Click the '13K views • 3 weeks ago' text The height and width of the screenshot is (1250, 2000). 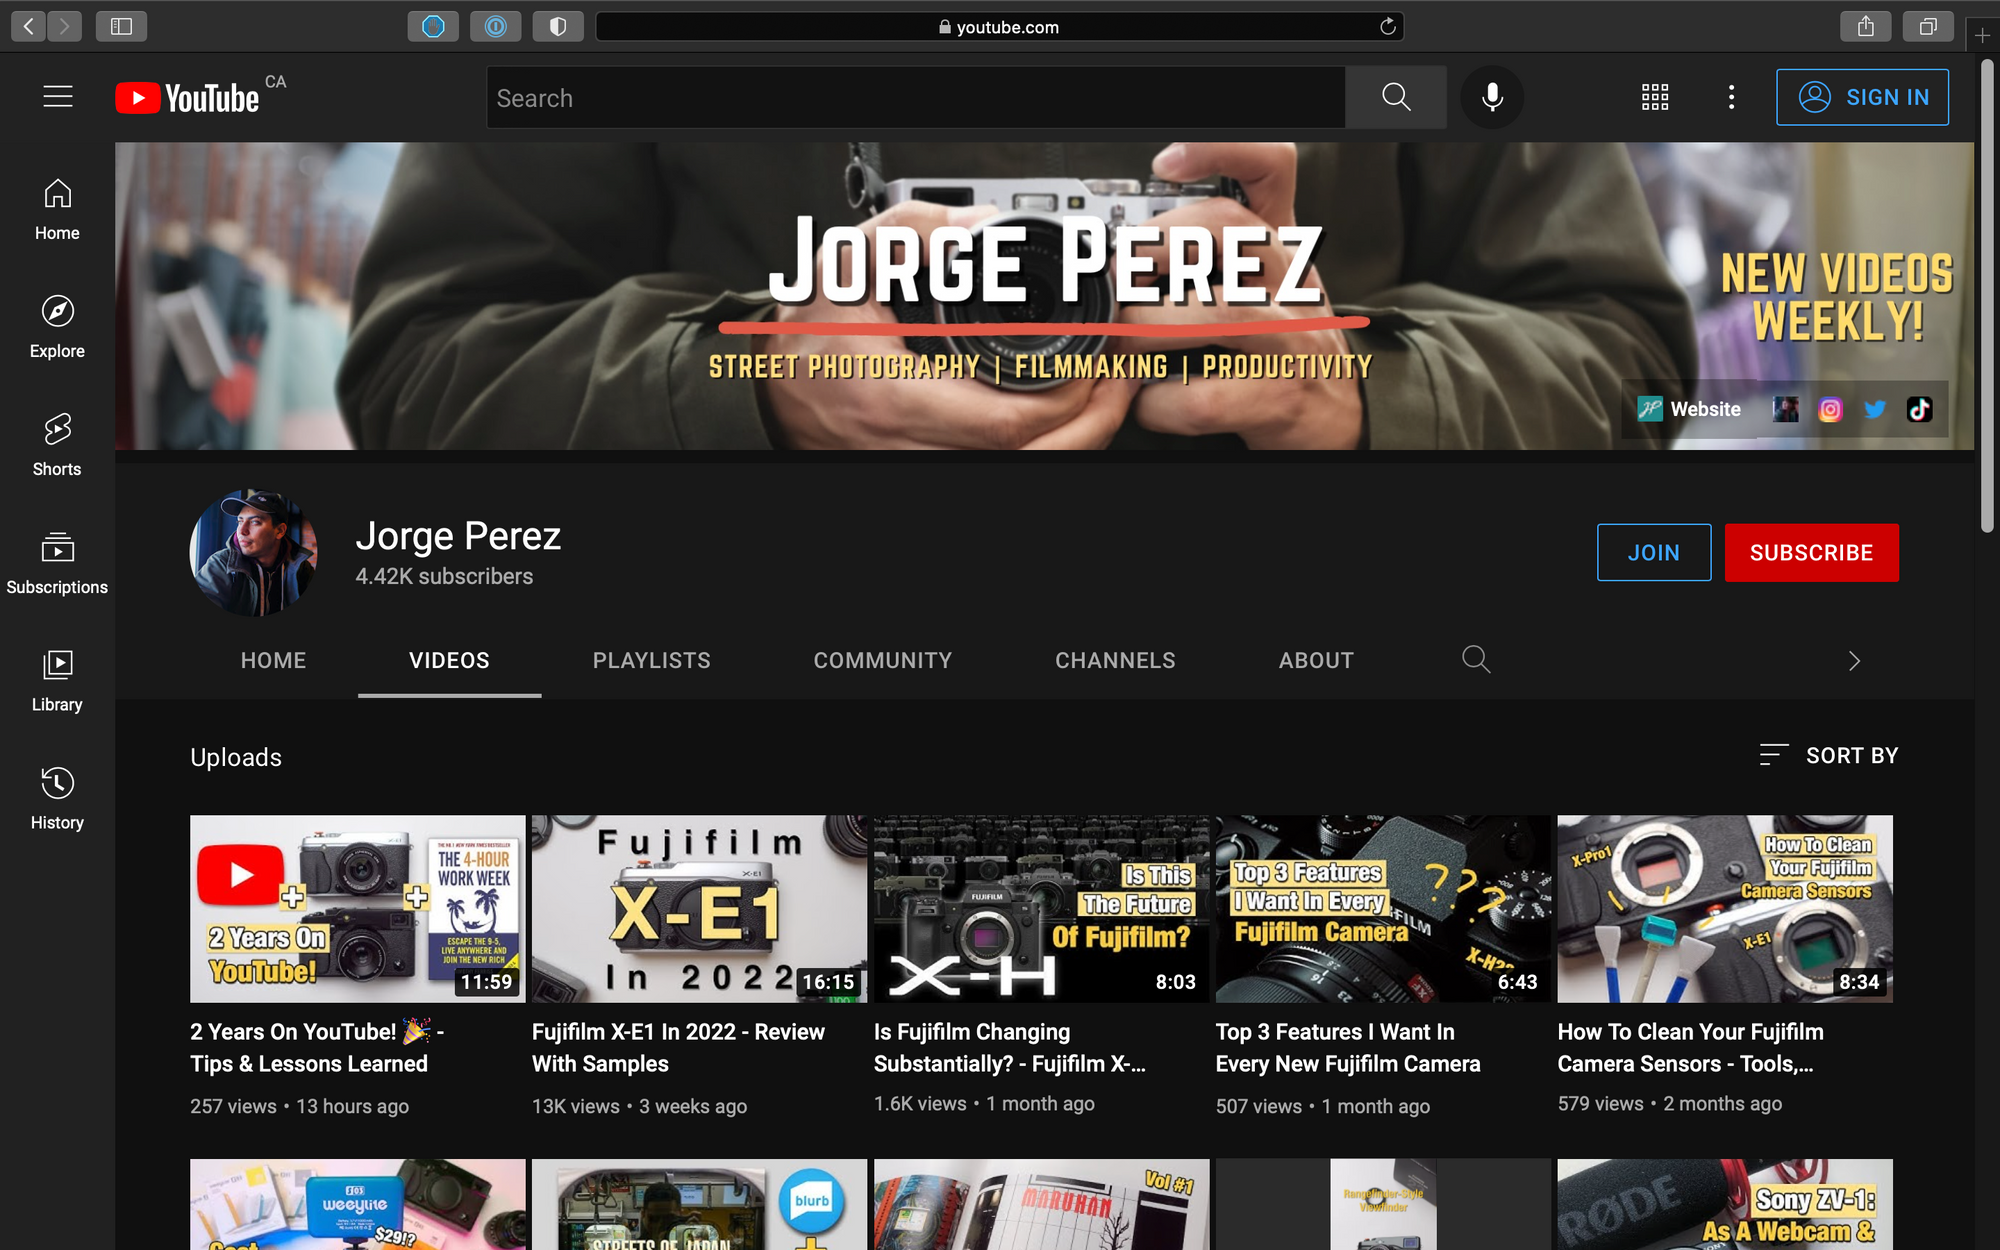click(x=639, y=1106)
